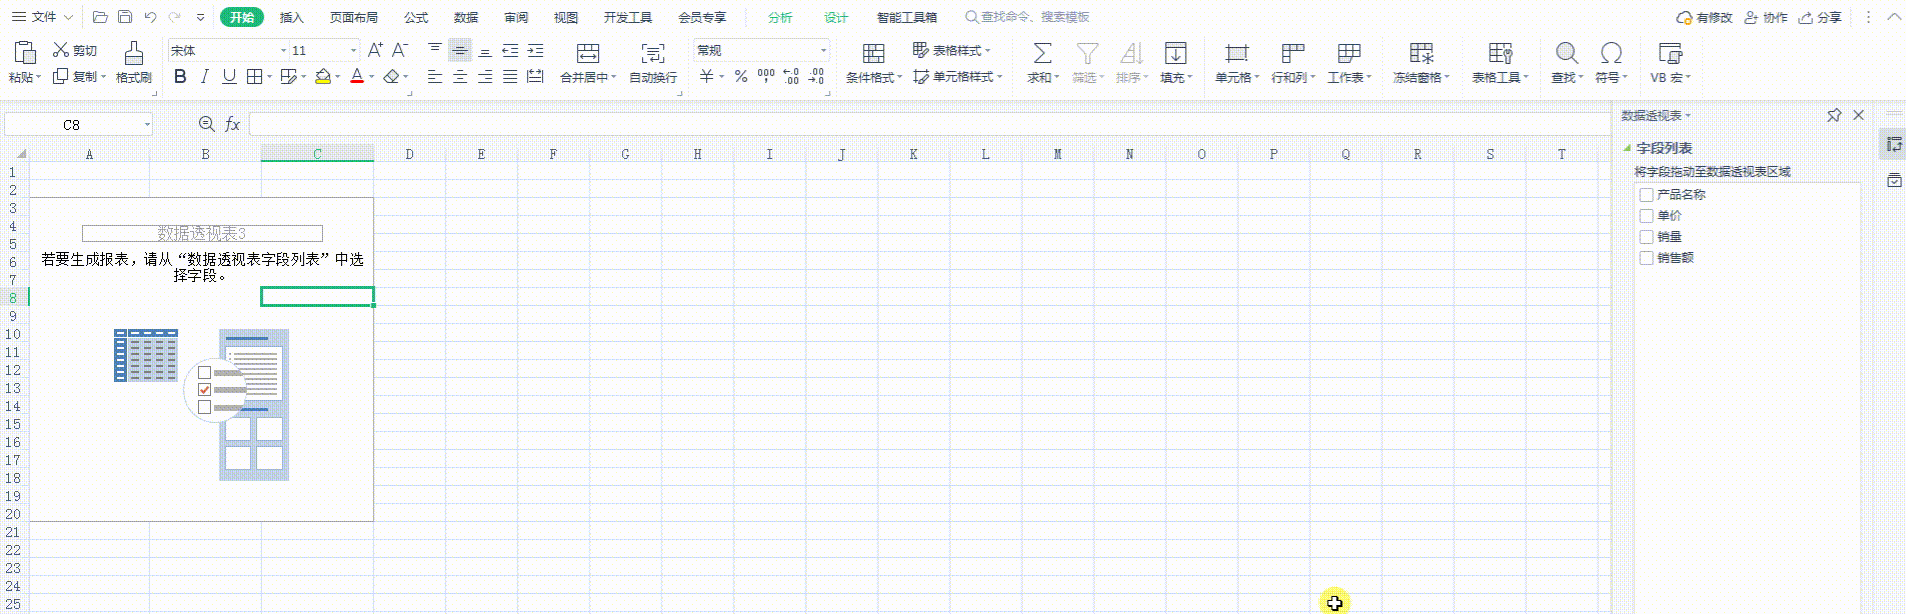
Task: Click the Freeze Panes (冻结窗格) icon
Action: [1420, 53]
